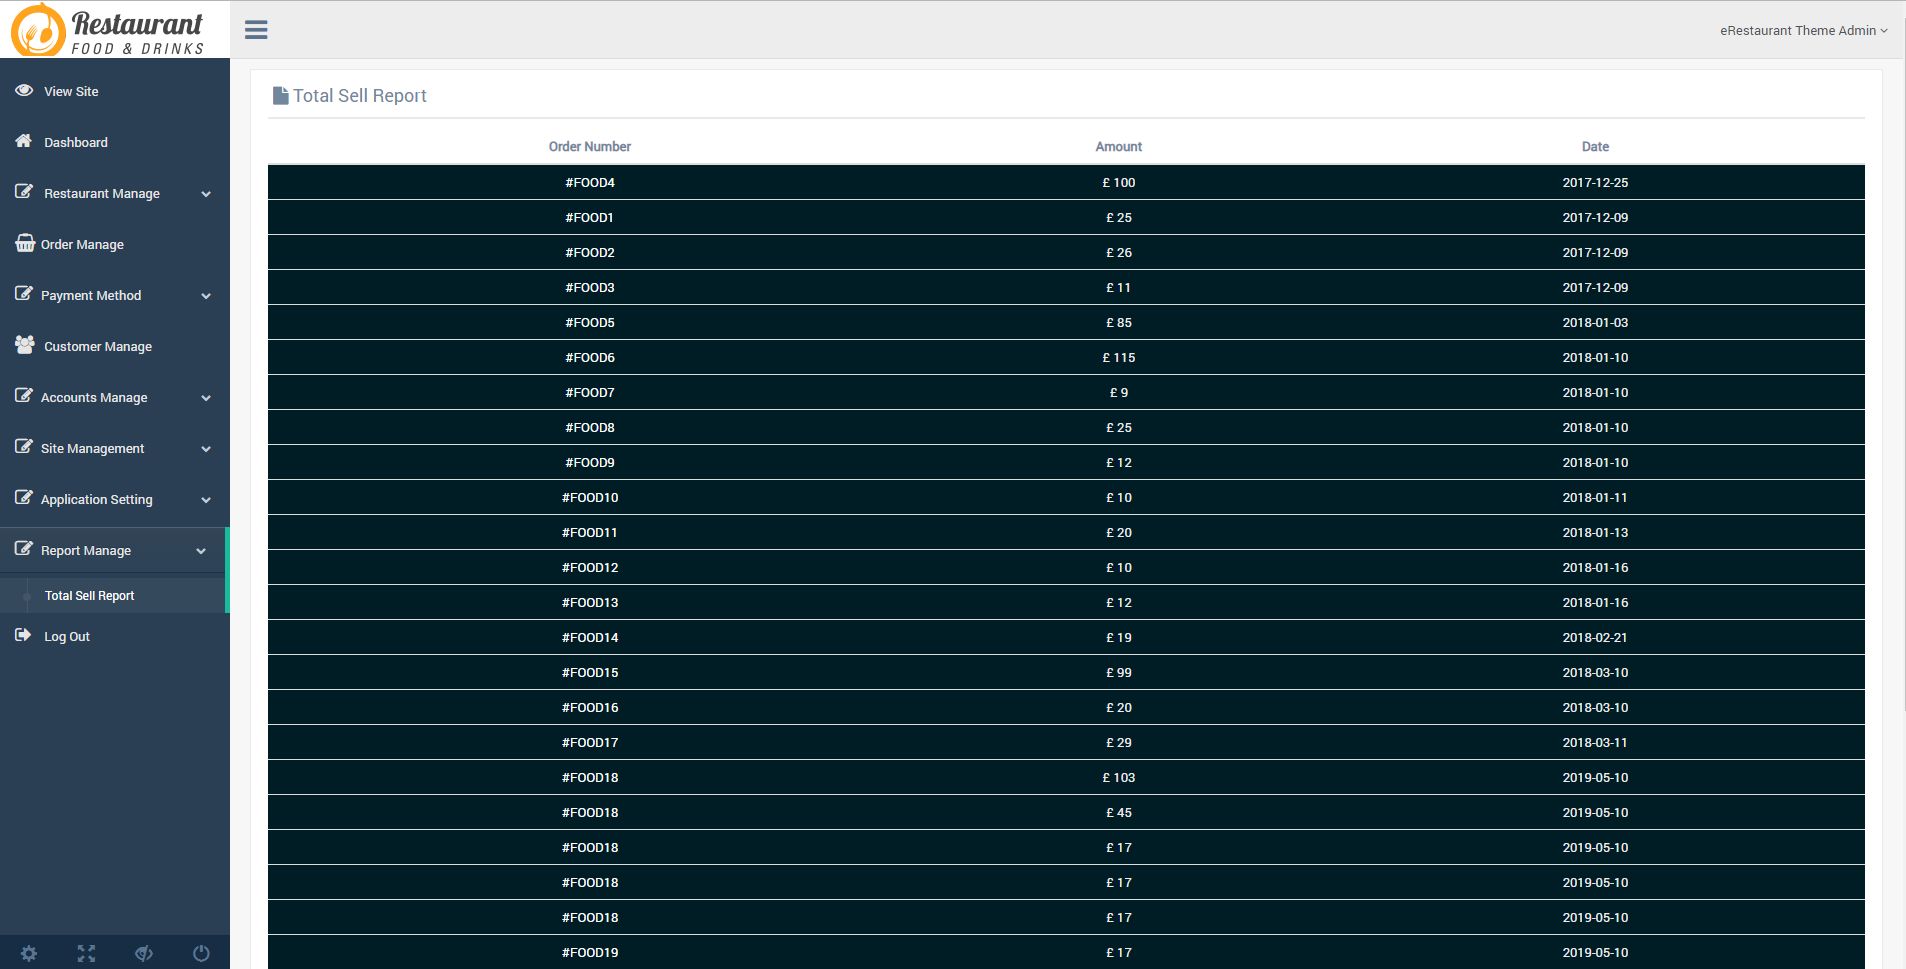Enter fullscreen using the sidebar footer arrows icon
1906x969 pixels.
pos(86,953)
